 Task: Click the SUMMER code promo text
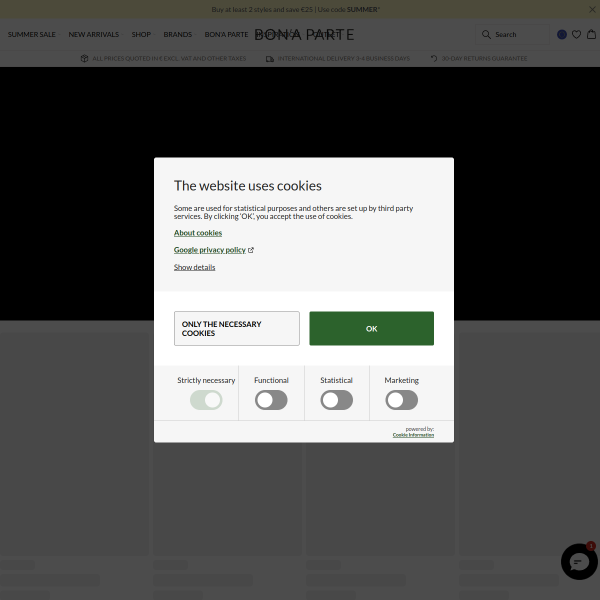coord(295,10)
